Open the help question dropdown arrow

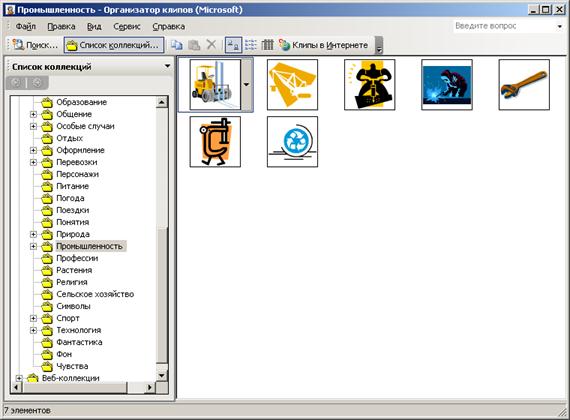click(559, 26)
